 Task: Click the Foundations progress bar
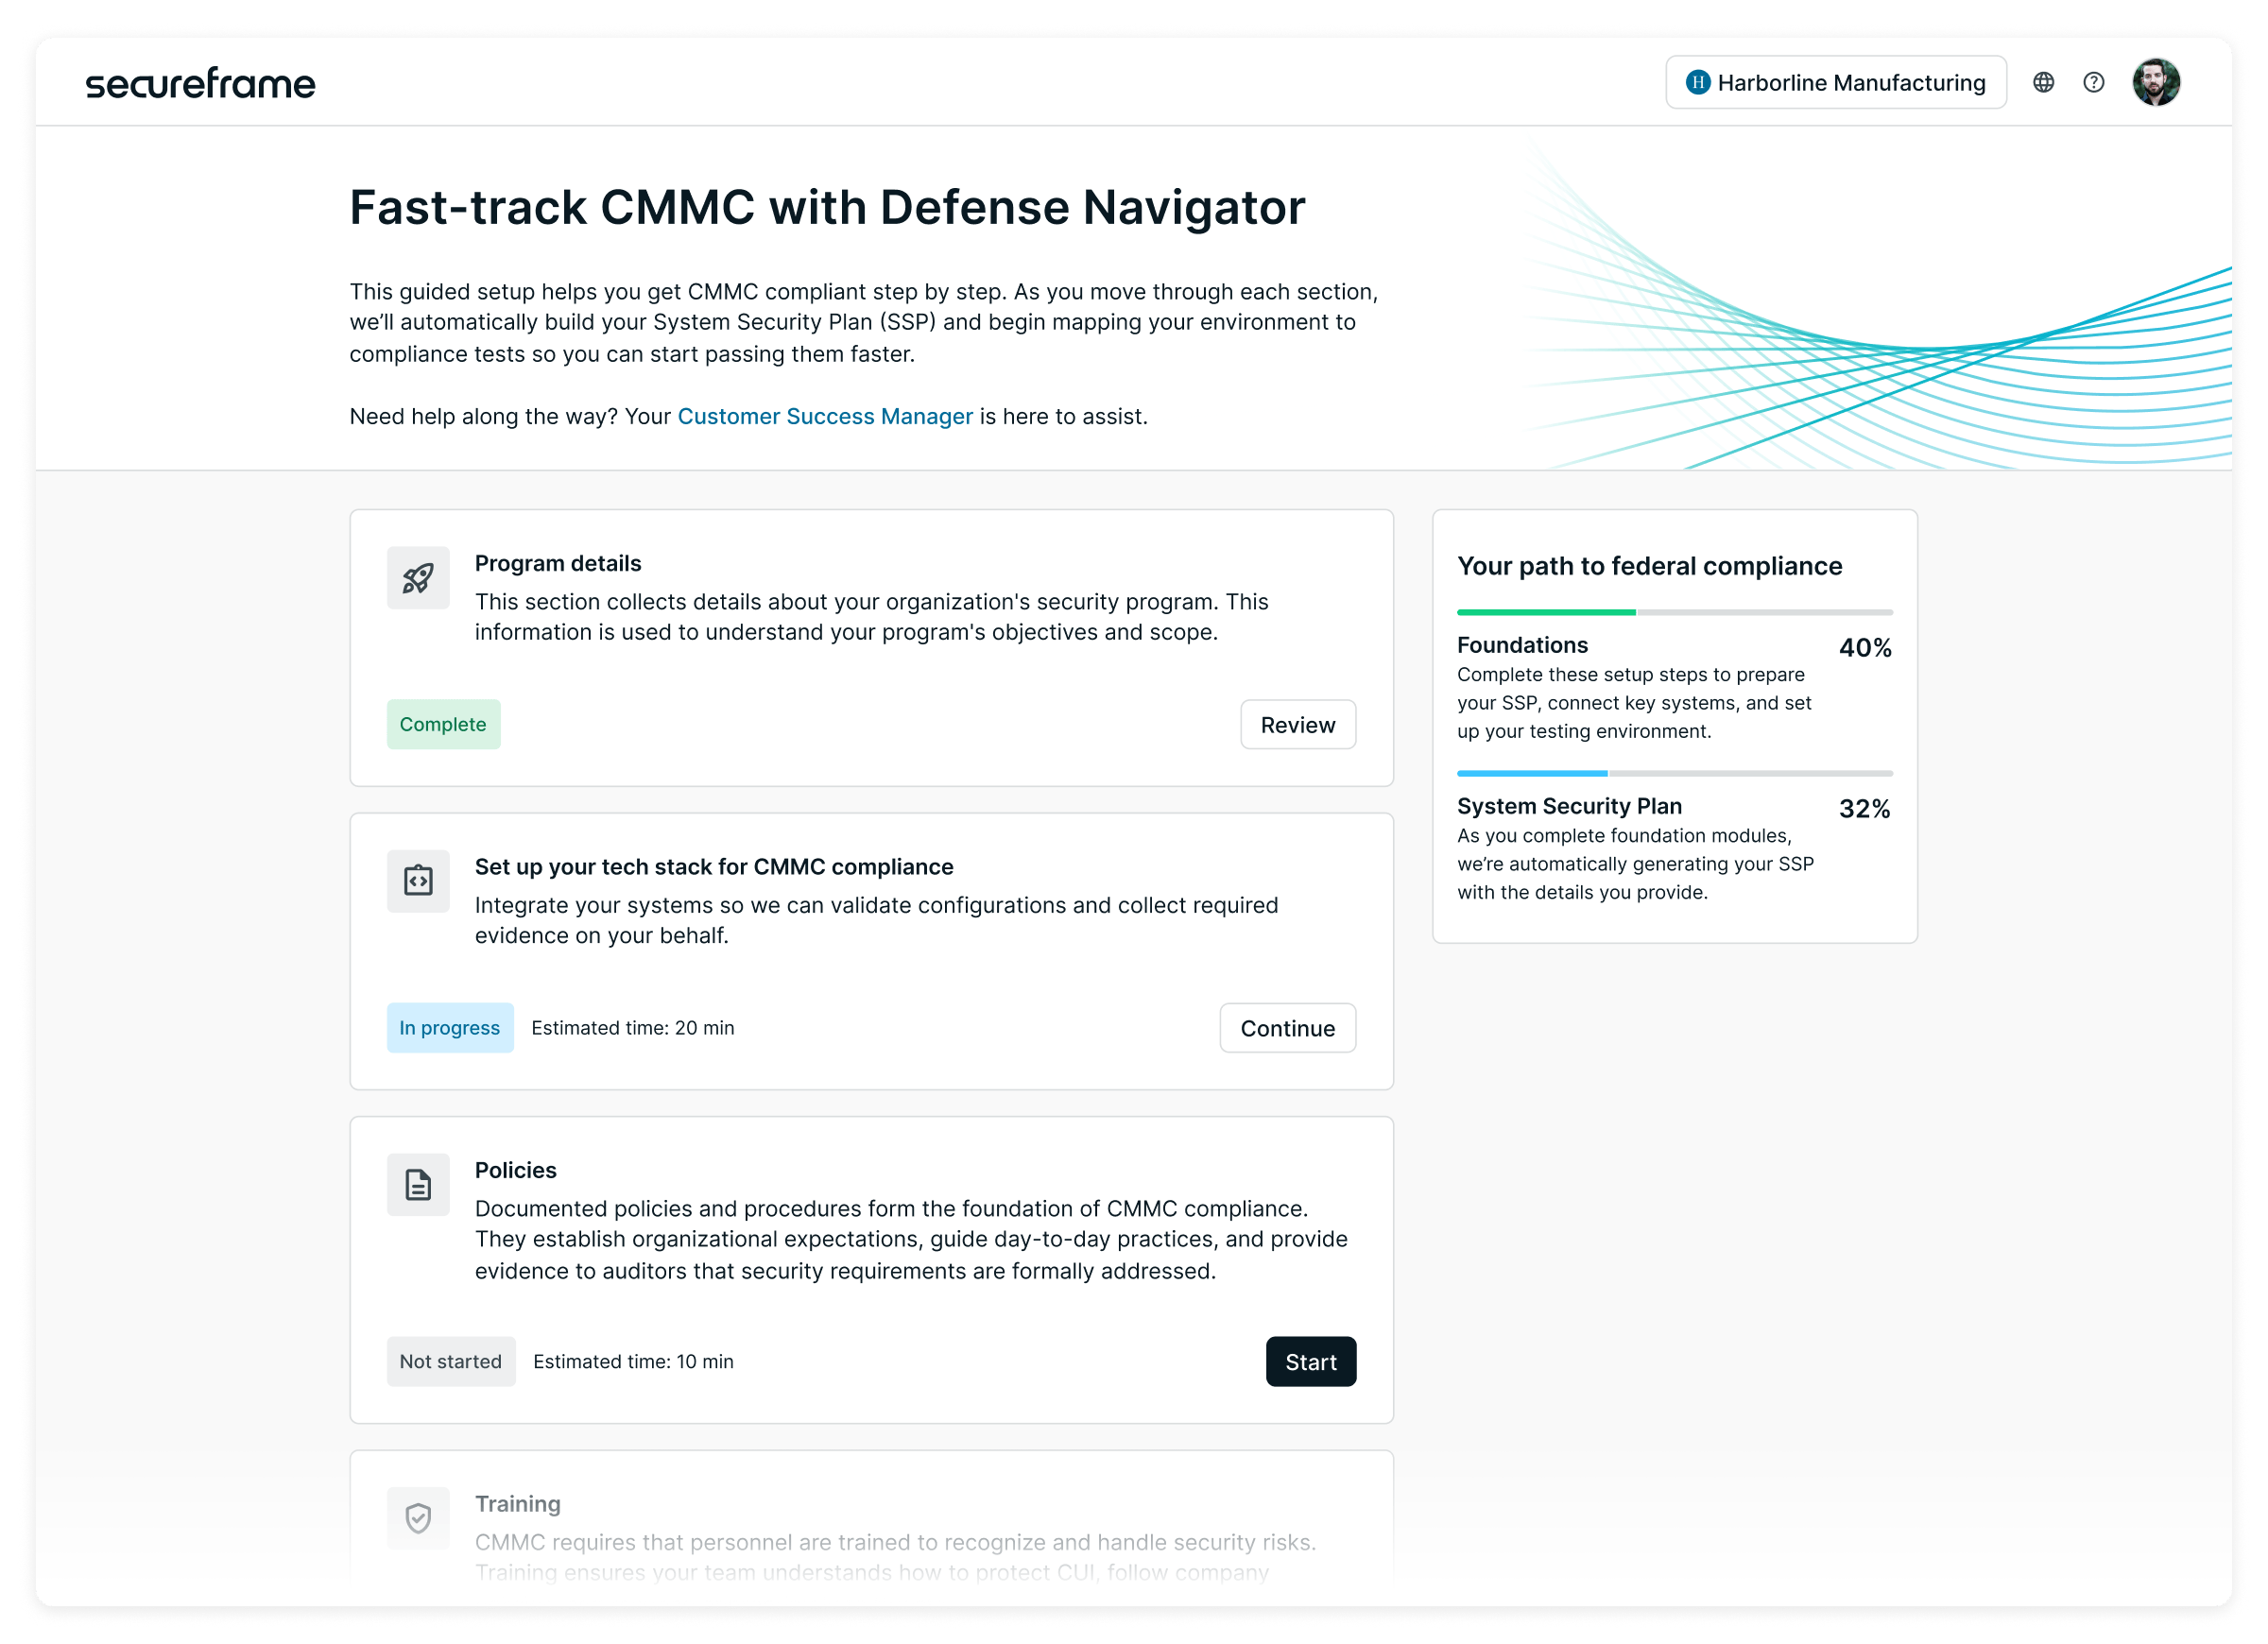(x=1674, y=612)
